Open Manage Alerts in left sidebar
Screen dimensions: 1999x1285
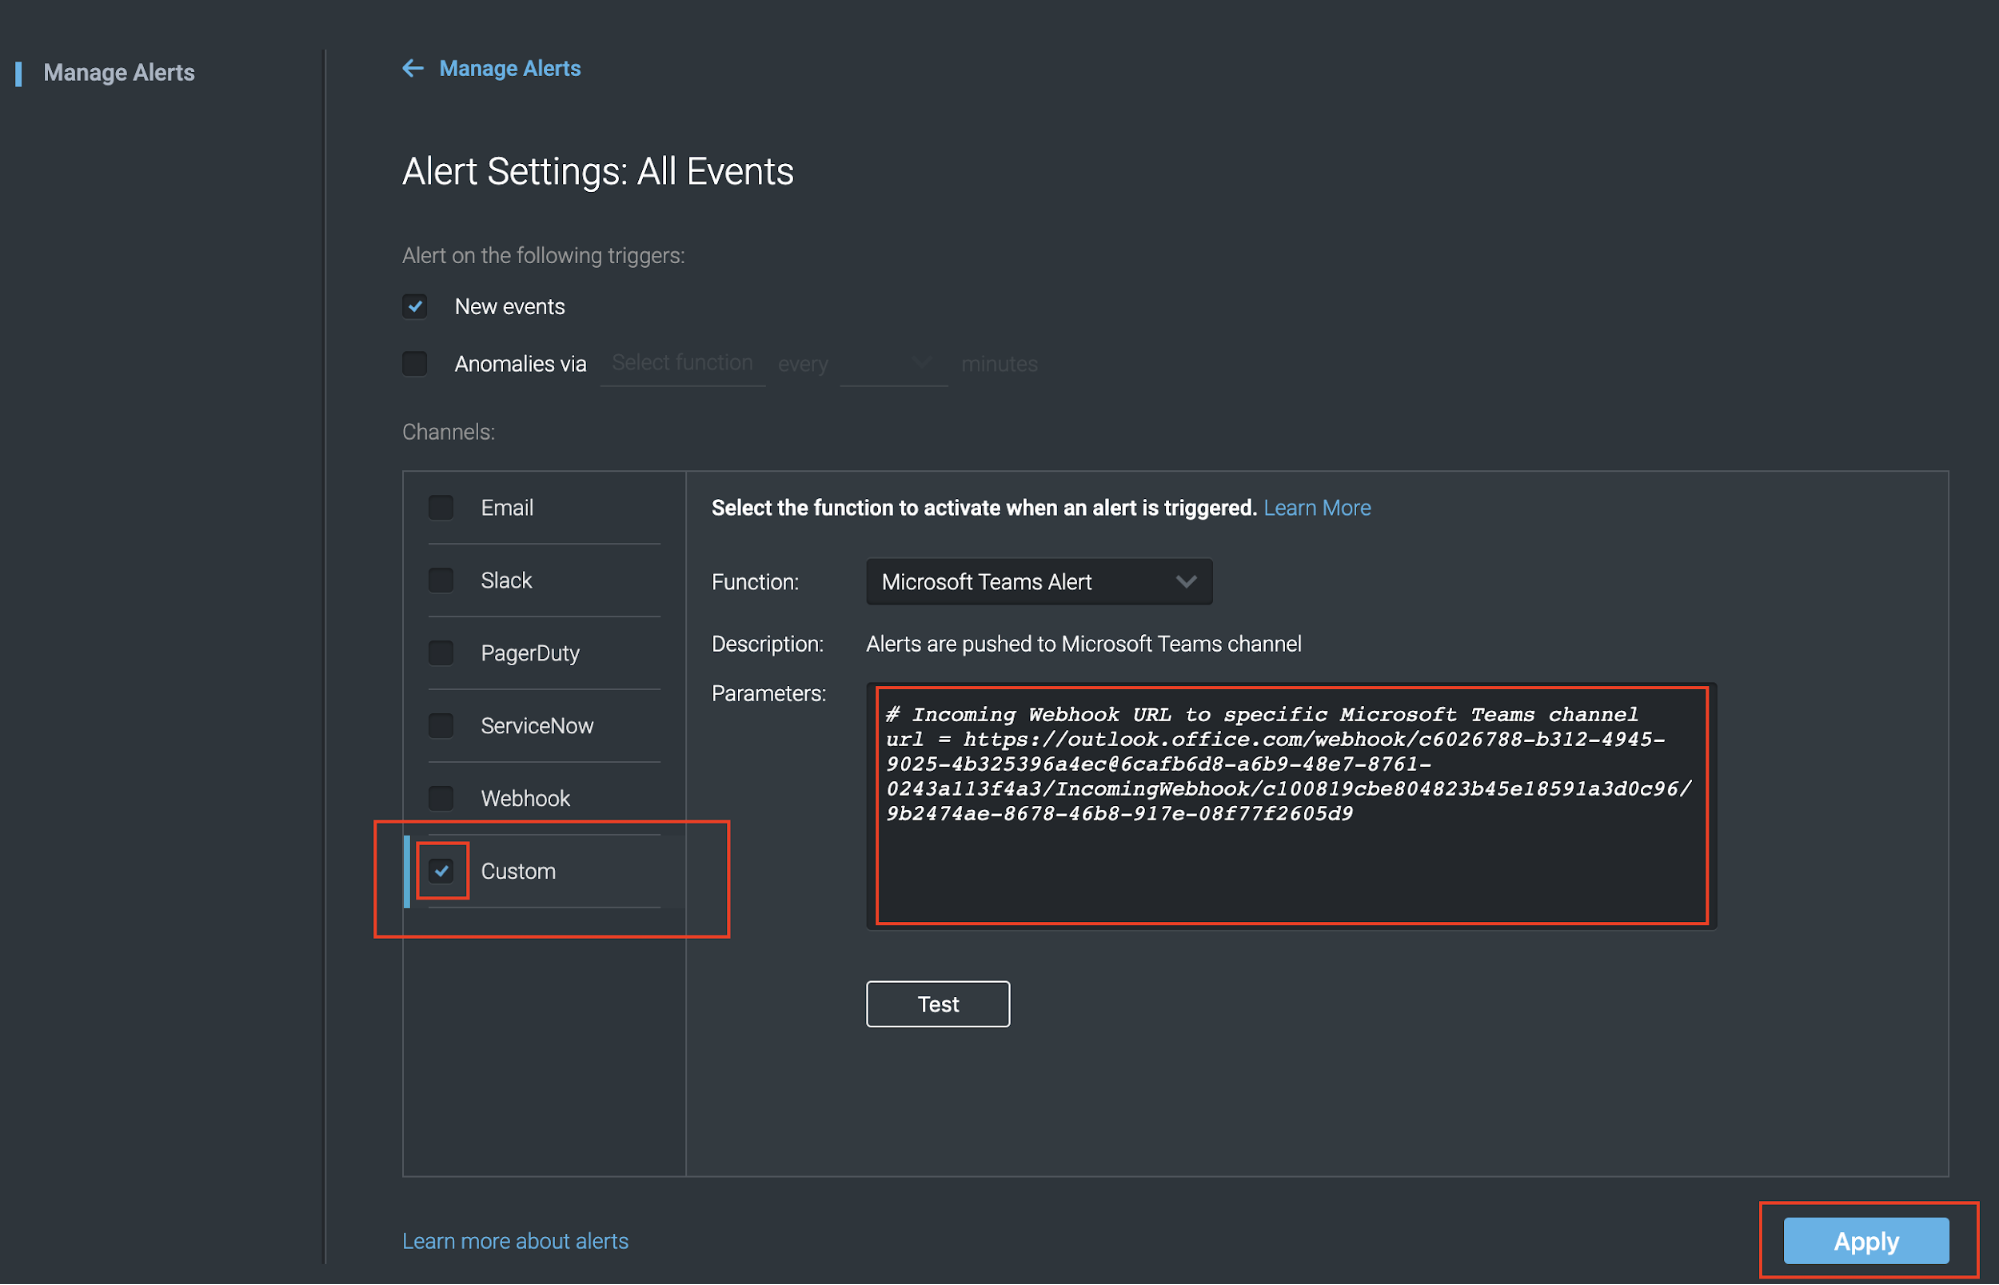119,73
